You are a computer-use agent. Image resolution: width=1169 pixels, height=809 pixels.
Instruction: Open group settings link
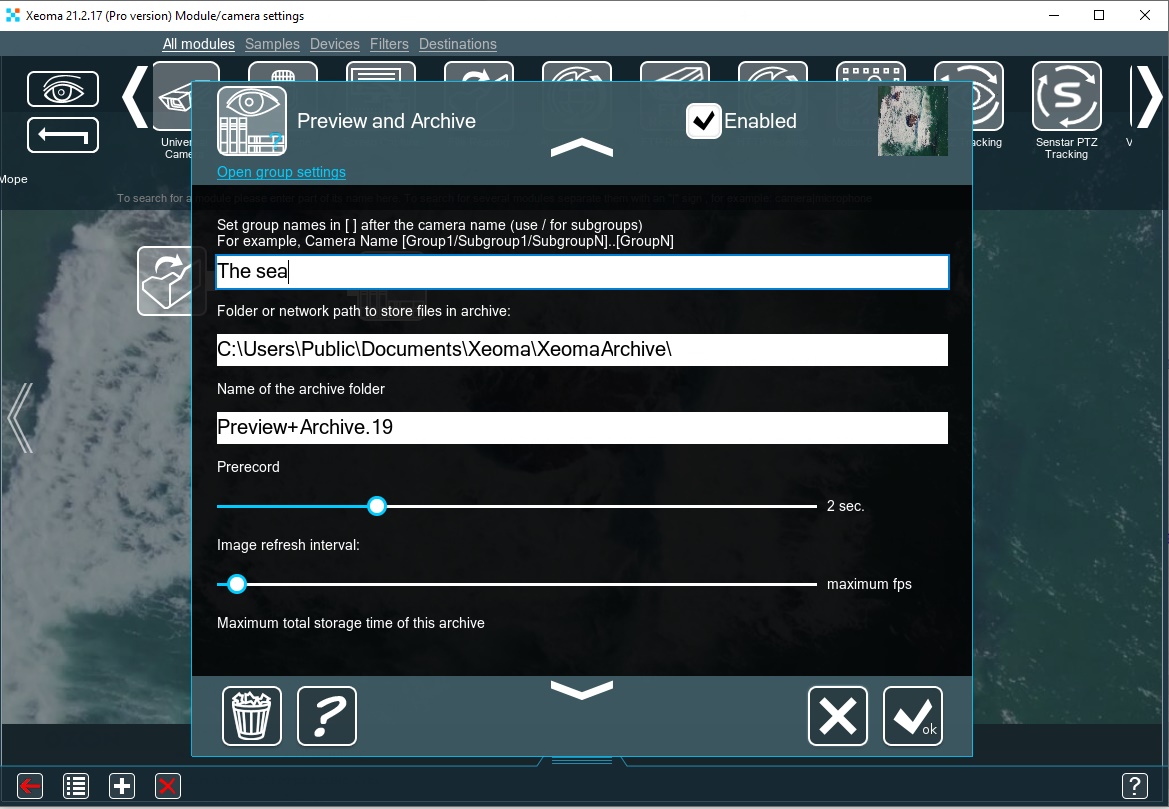pyautogui.click(x=281, y=172)
